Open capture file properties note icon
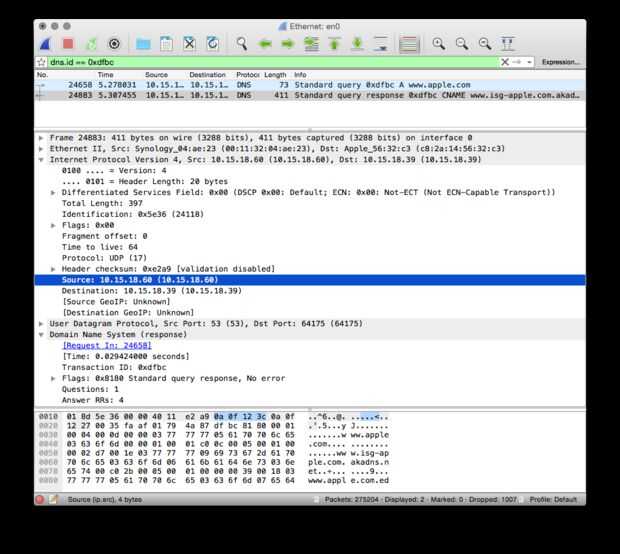Viewport: 620px width, 554px height. (x=53, y=500)
